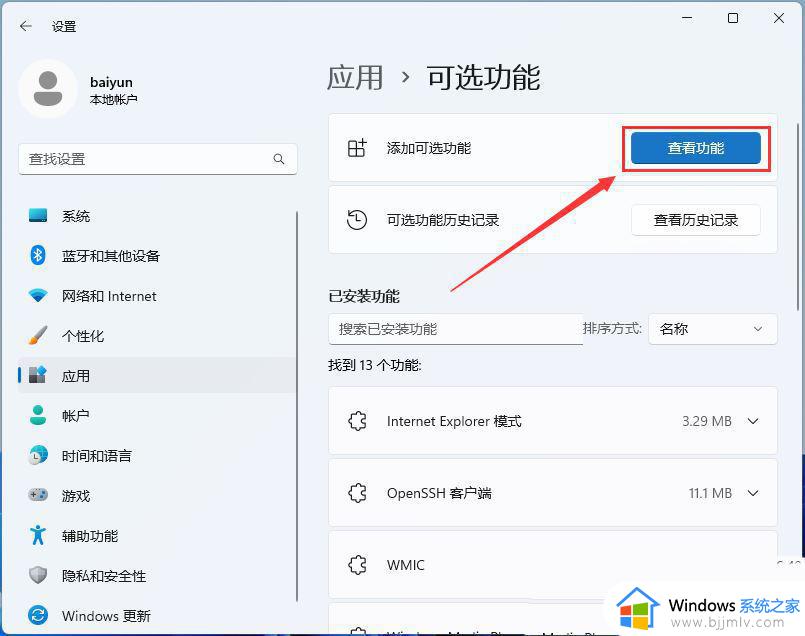Screen dimensions: 805x636
Task: Click the OpenSSH 客户端 puzzle icon
Action: 357,493
